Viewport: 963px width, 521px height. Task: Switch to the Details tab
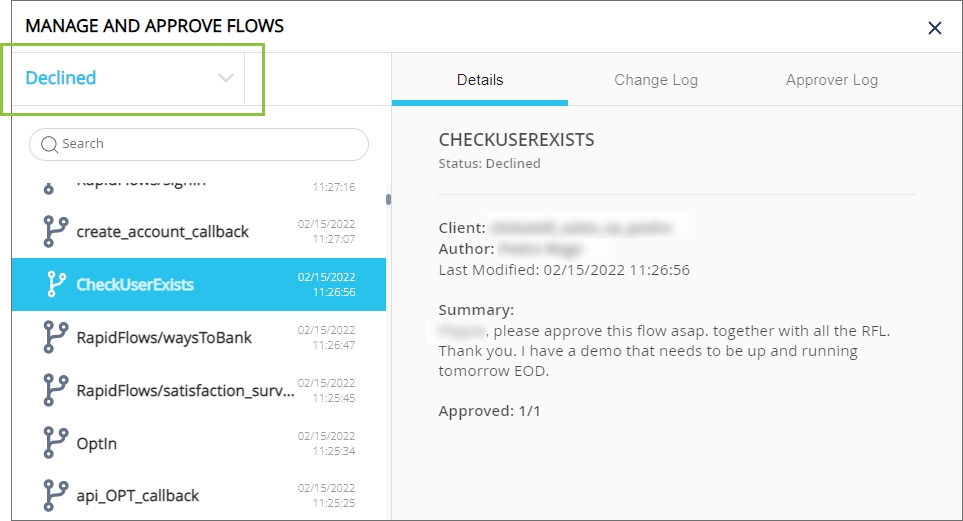click(480, 80)
